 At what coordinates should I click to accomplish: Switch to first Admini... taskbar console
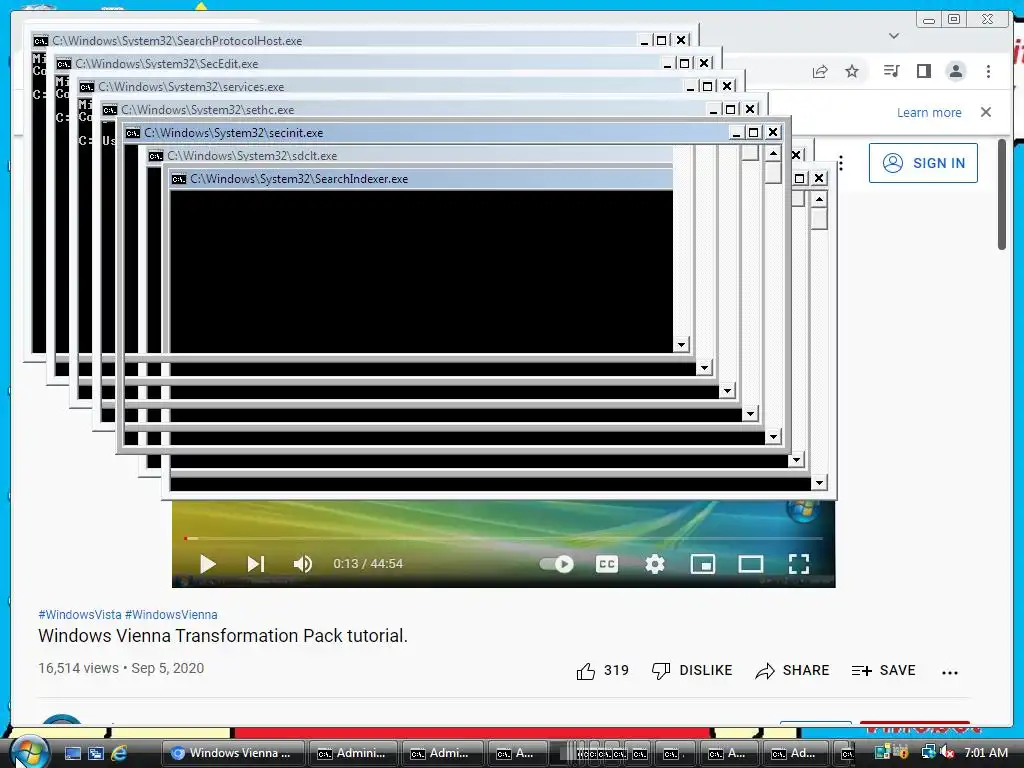353,753
